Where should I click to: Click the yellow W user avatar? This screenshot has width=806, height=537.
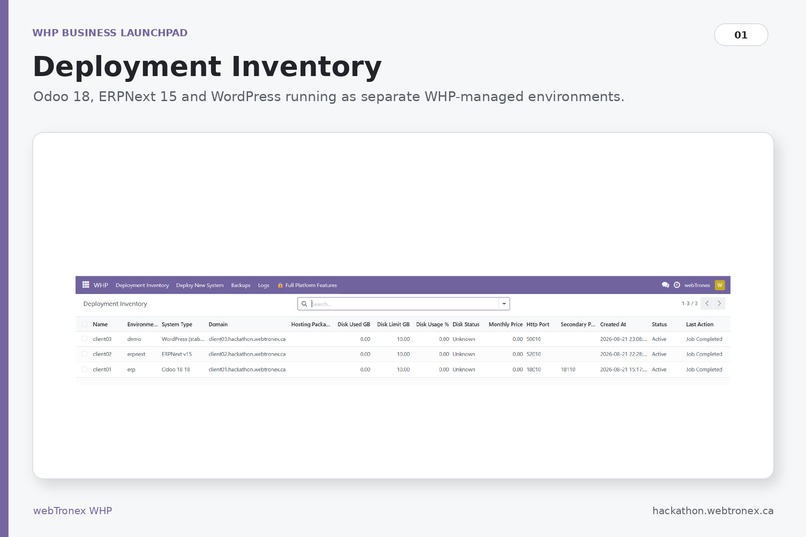[x=720, y=285]
